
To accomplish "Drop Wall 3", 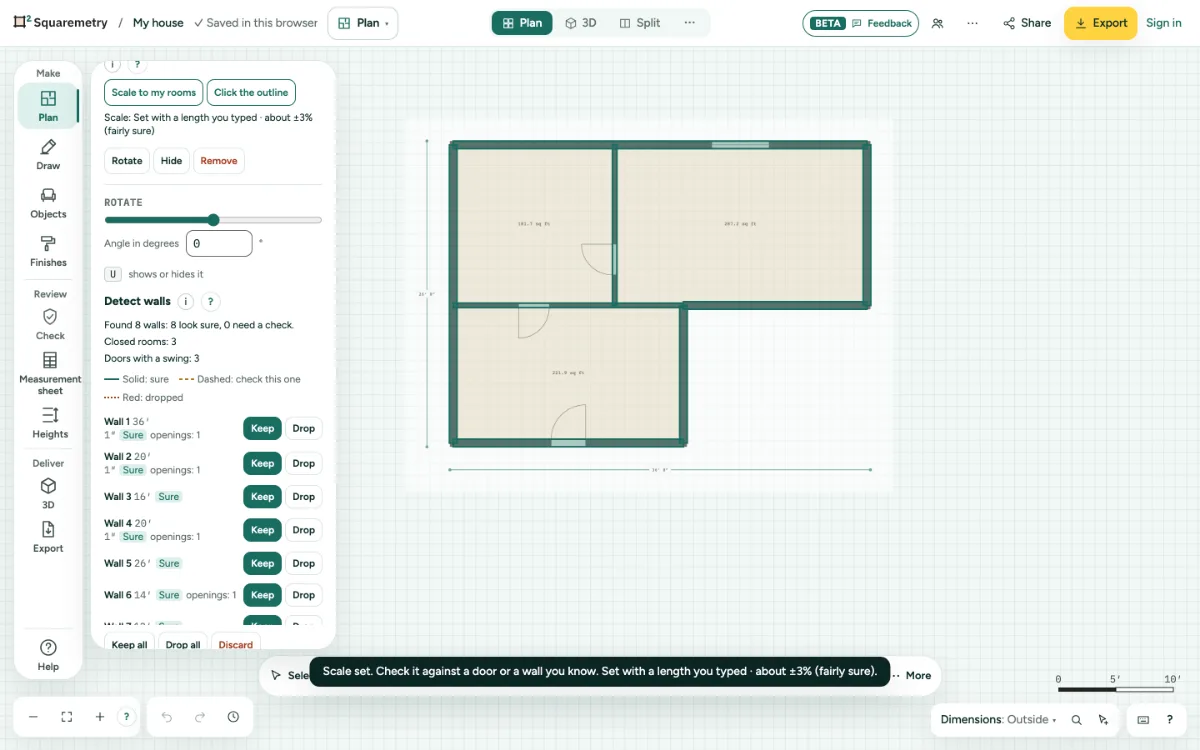I will coord(303,496).
